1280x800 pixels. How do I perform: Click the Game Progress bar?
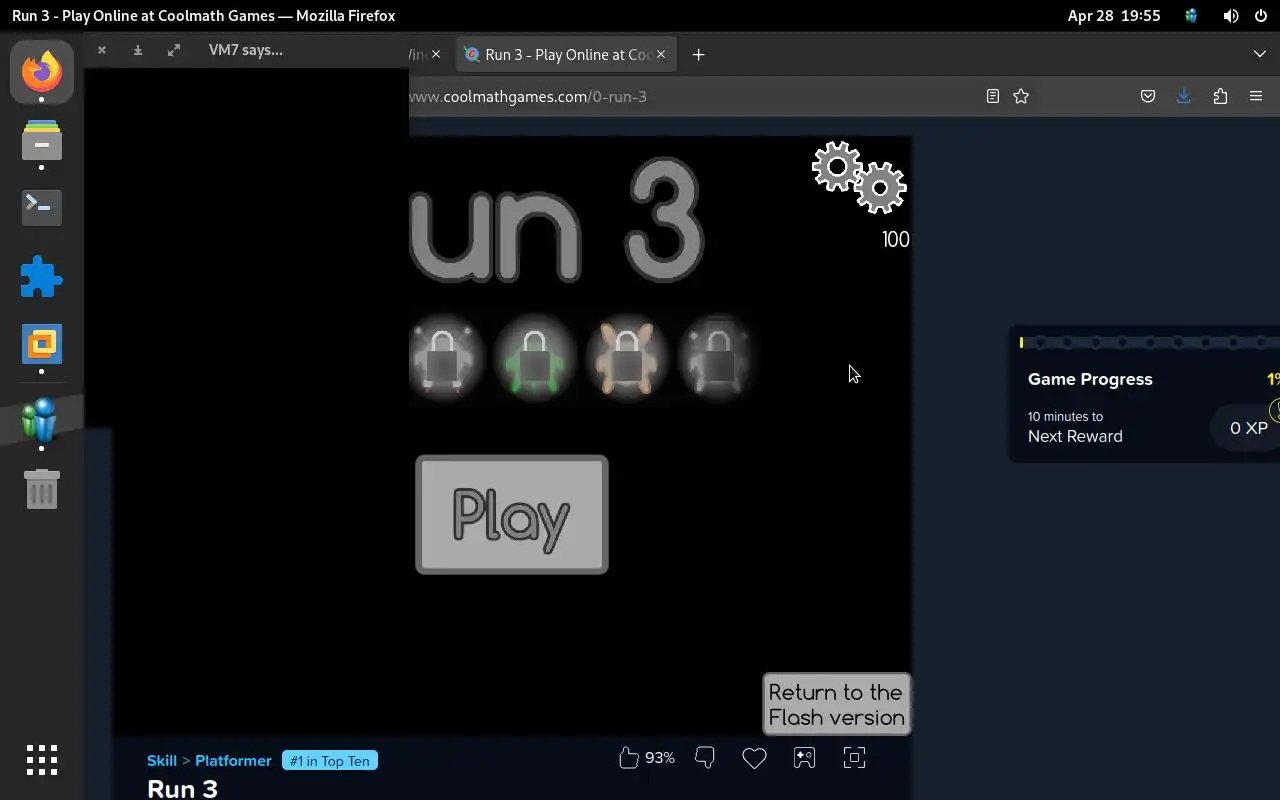[1149, 342]
